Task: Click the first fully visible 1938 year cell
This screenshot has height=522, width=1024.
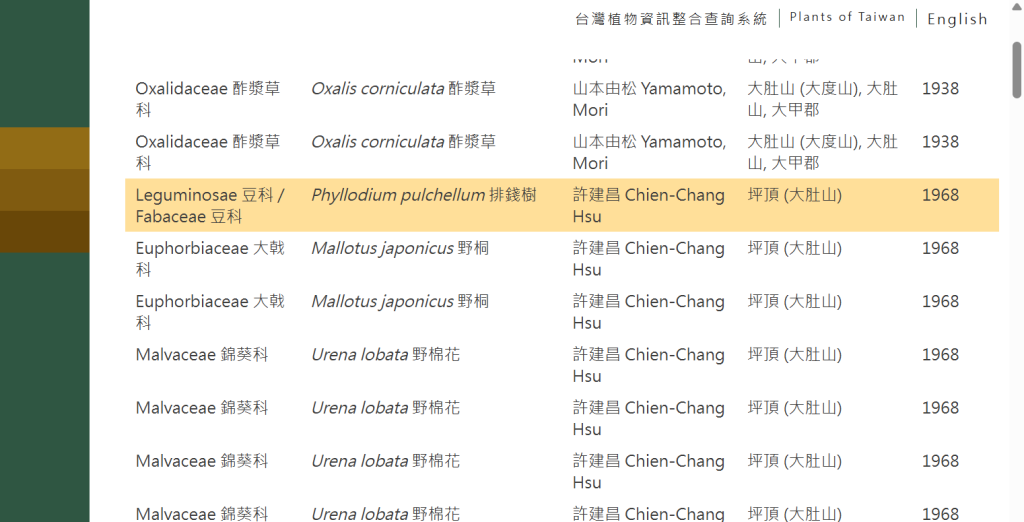Action: tap(940, 88)
